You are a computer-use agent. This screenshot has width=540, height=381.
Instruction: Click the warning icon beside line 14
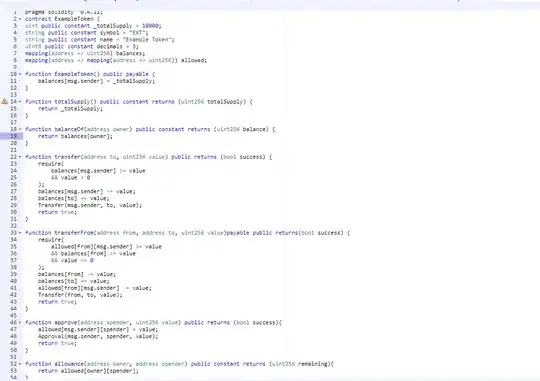(4, 101)
